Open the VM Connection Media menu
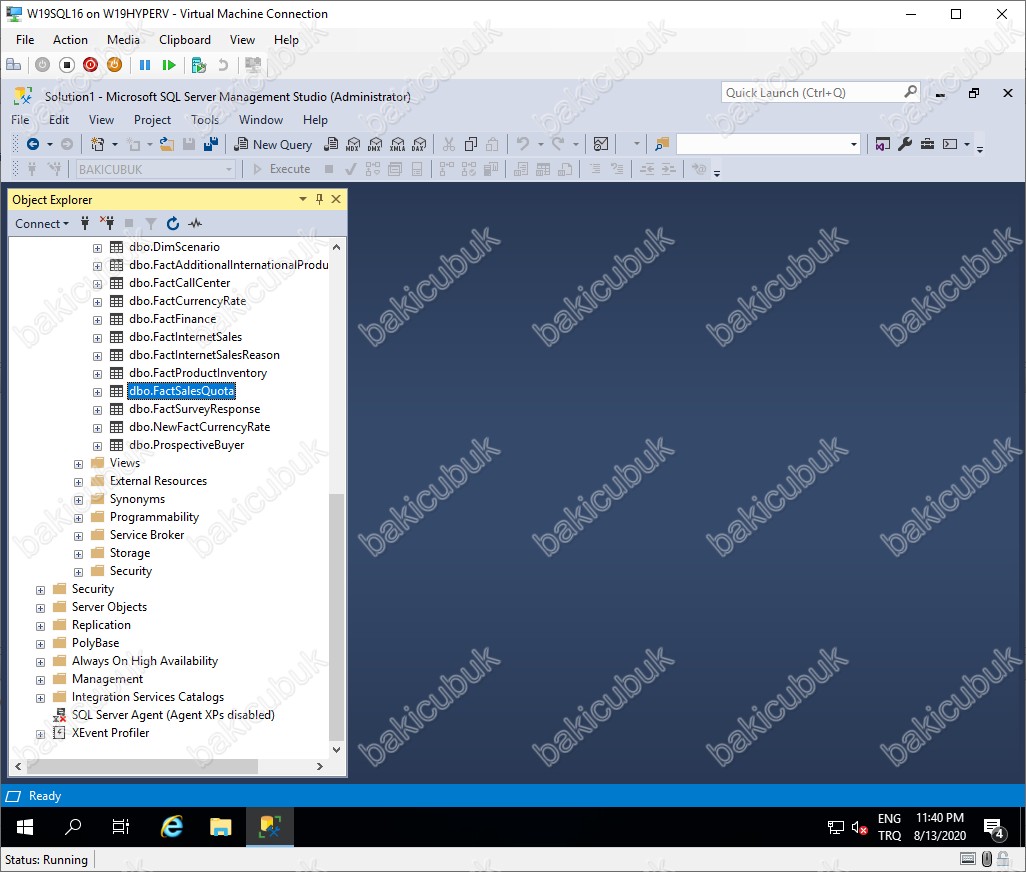This screenshot has height=872, width=1026. click(123, 40)
